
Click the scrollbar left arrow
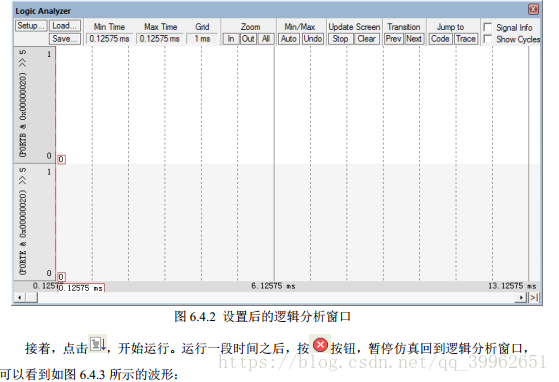click(20, 297)
